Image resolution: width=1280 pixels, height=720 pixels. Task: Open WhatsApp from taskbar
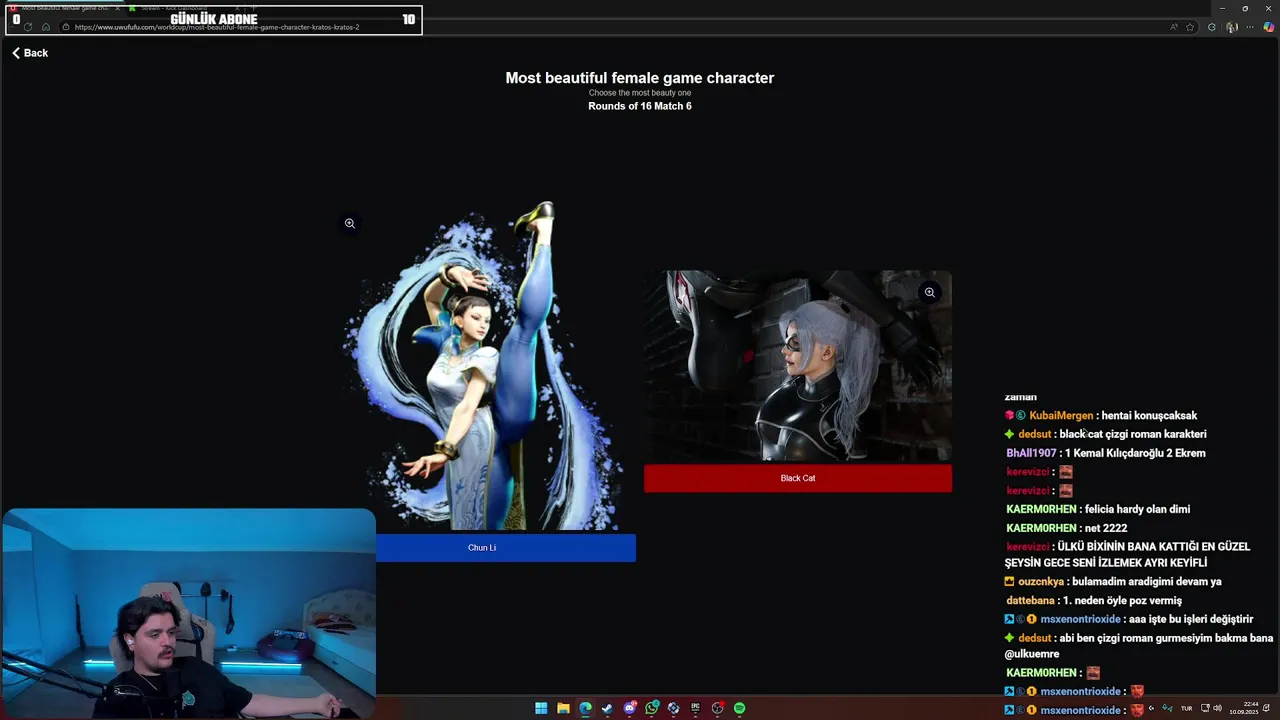(652, 708)
